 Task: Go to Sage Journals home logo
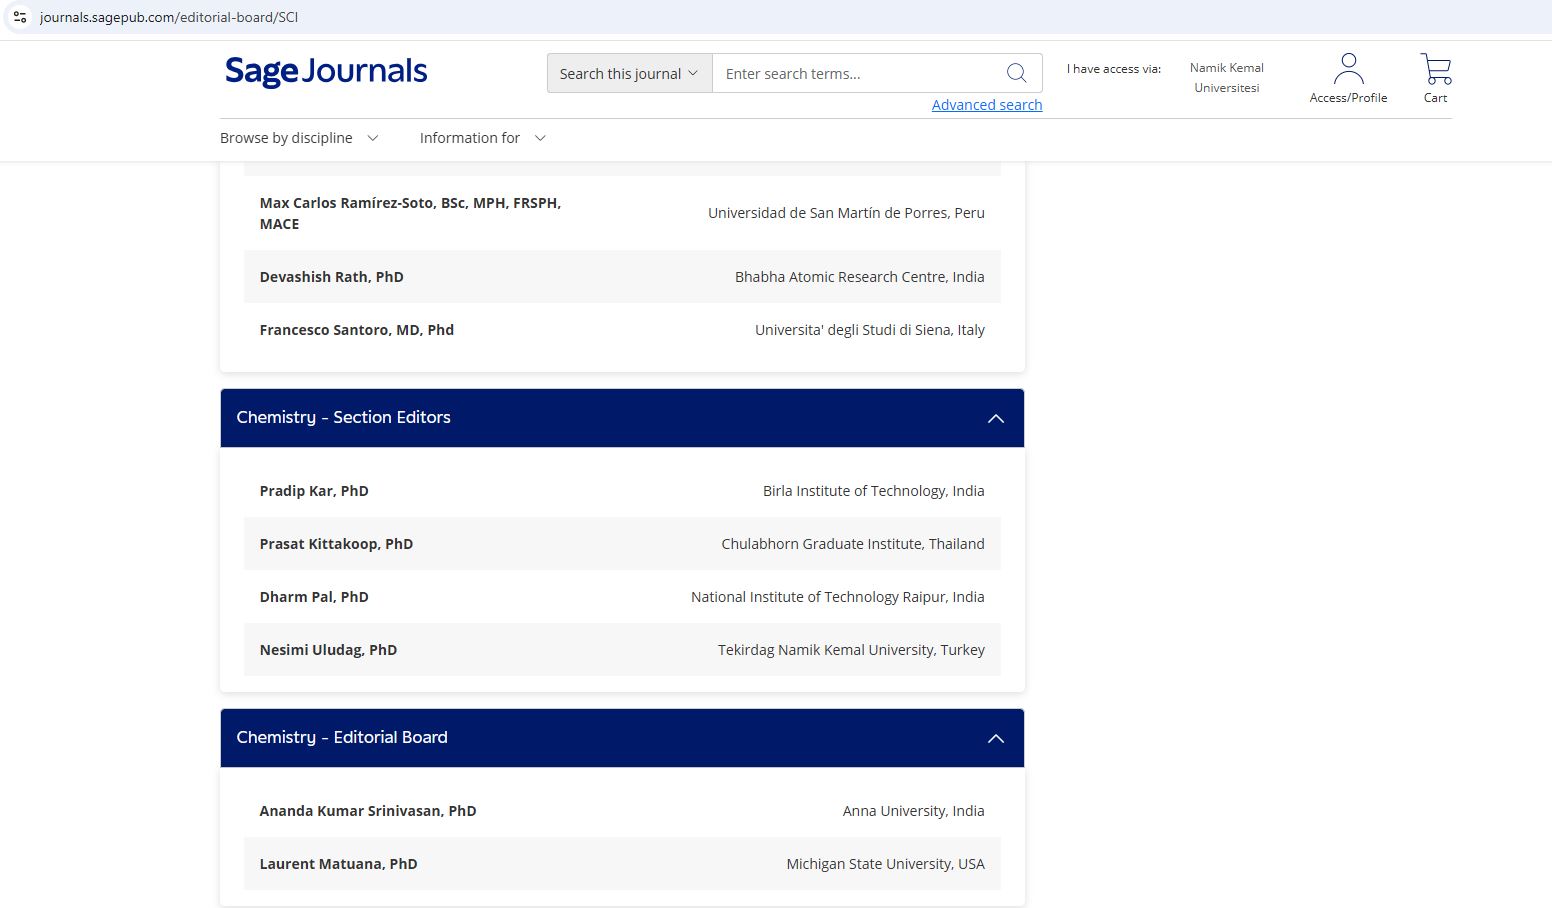click(326, 72)
